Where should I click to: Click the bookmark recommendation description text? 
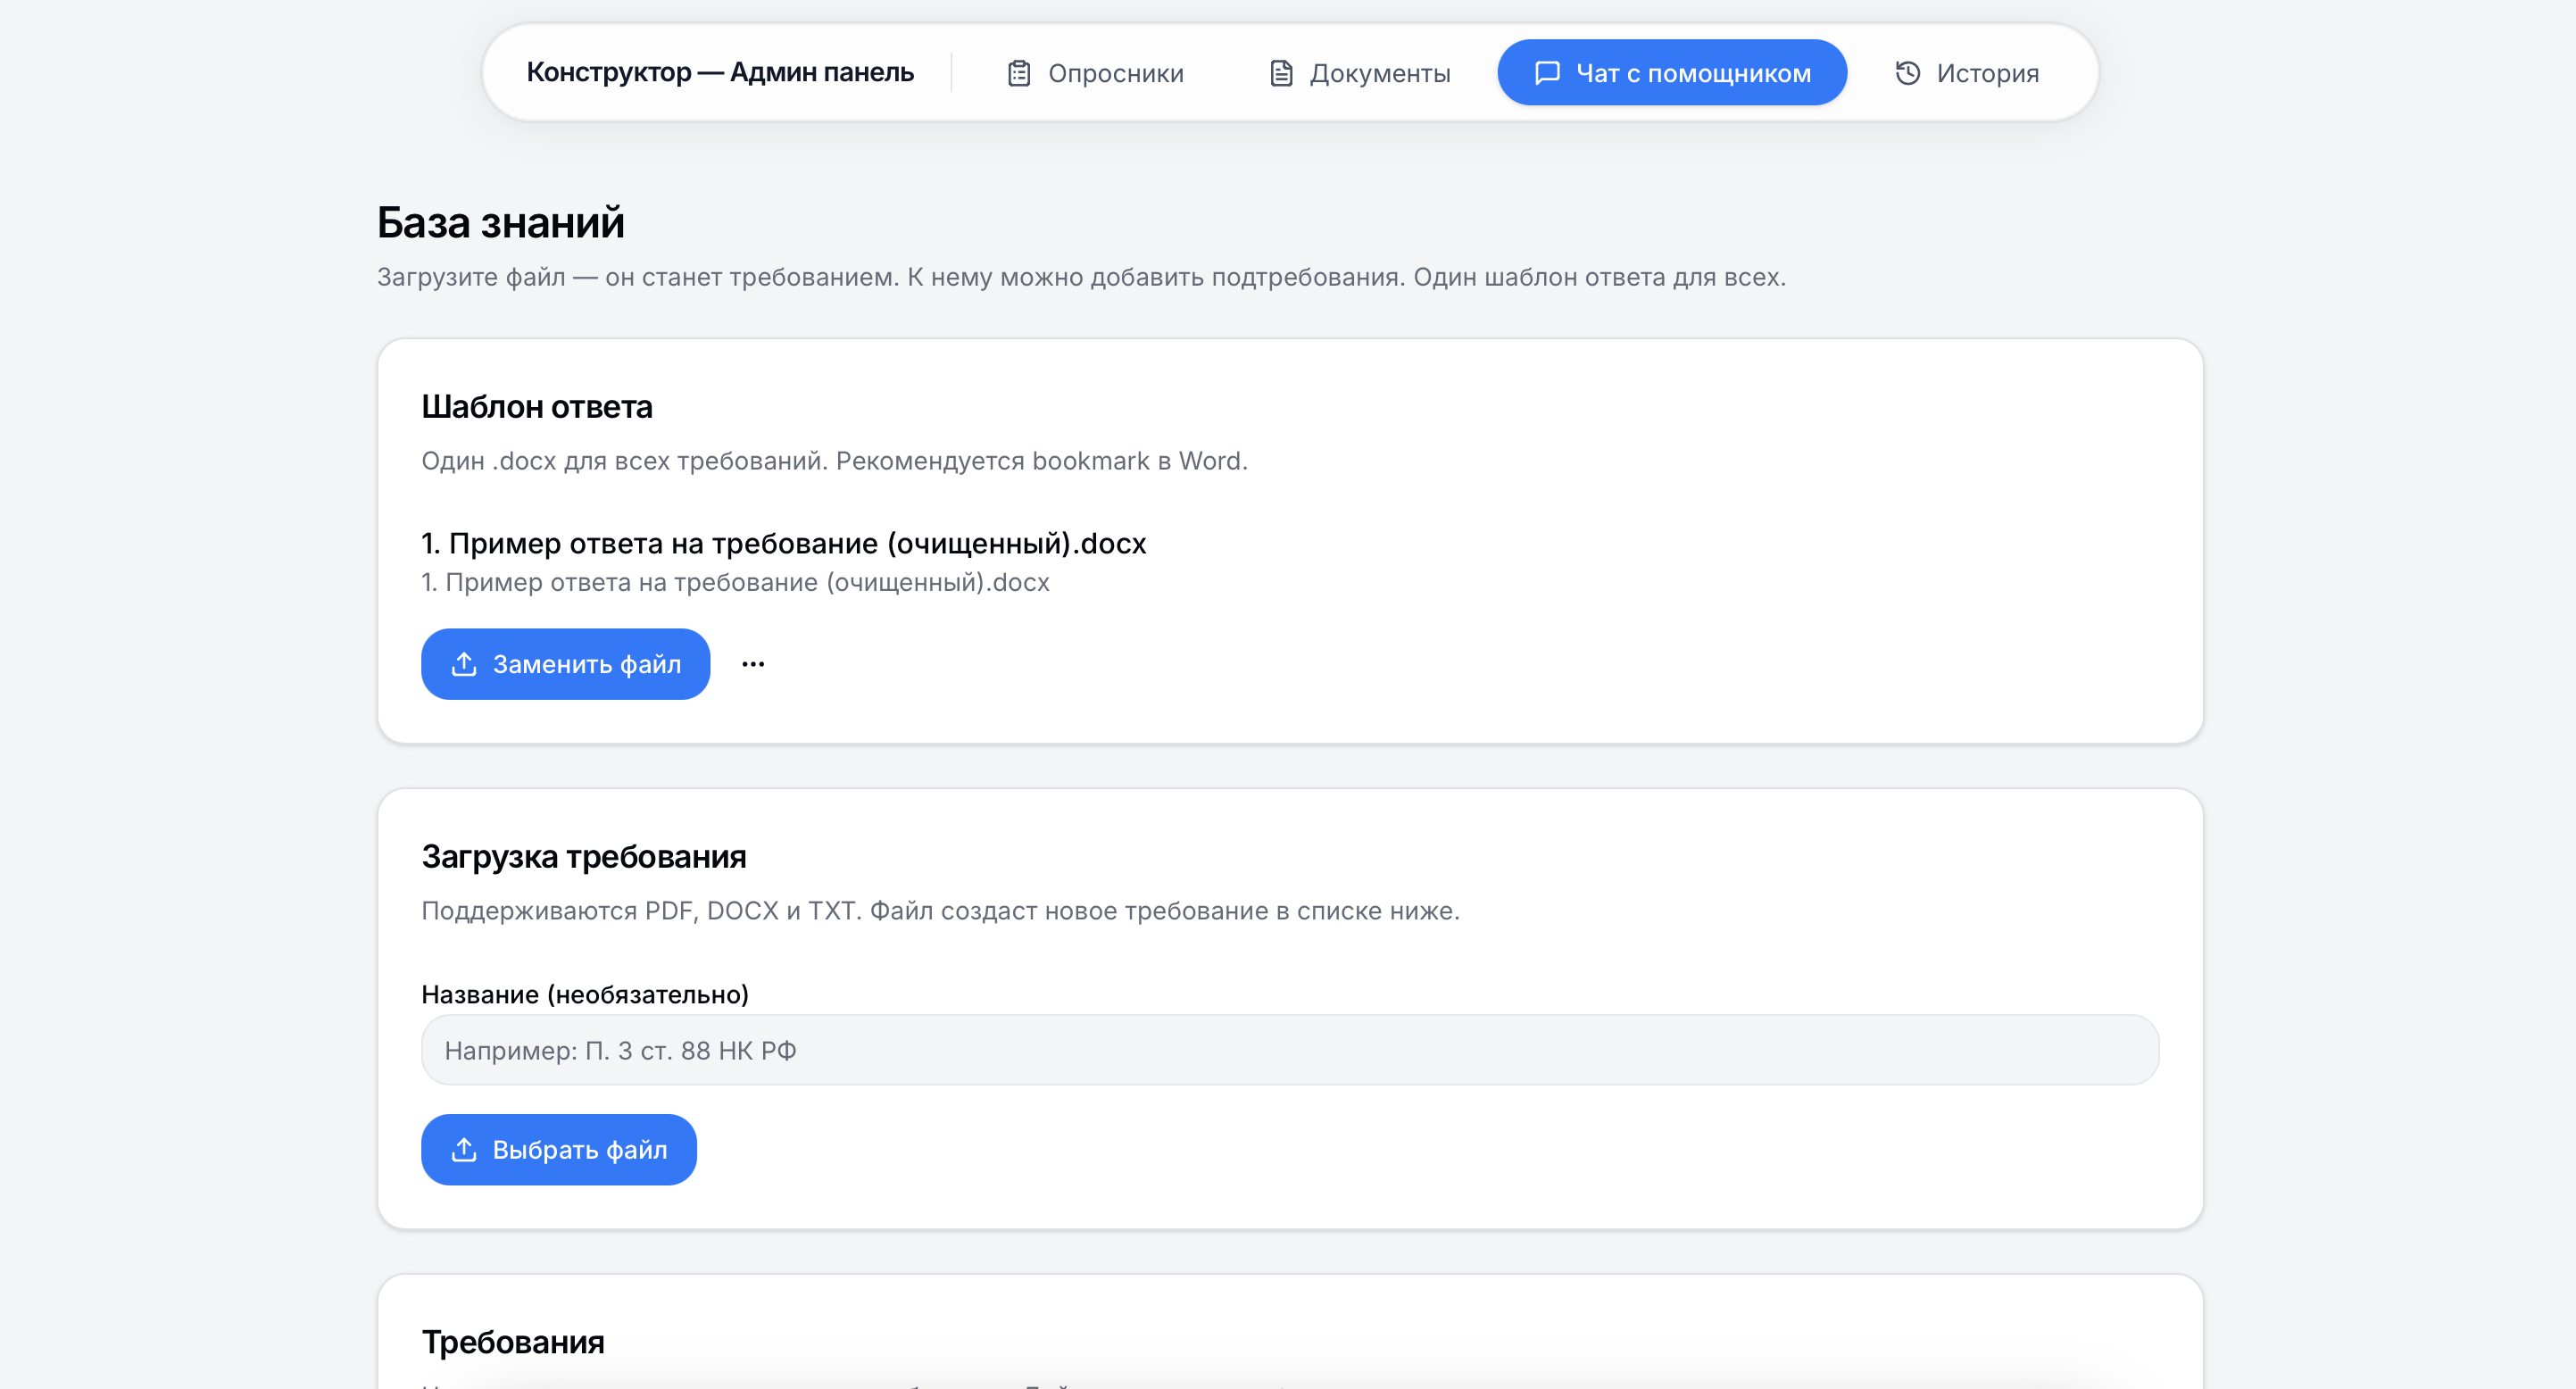point(834,461)
